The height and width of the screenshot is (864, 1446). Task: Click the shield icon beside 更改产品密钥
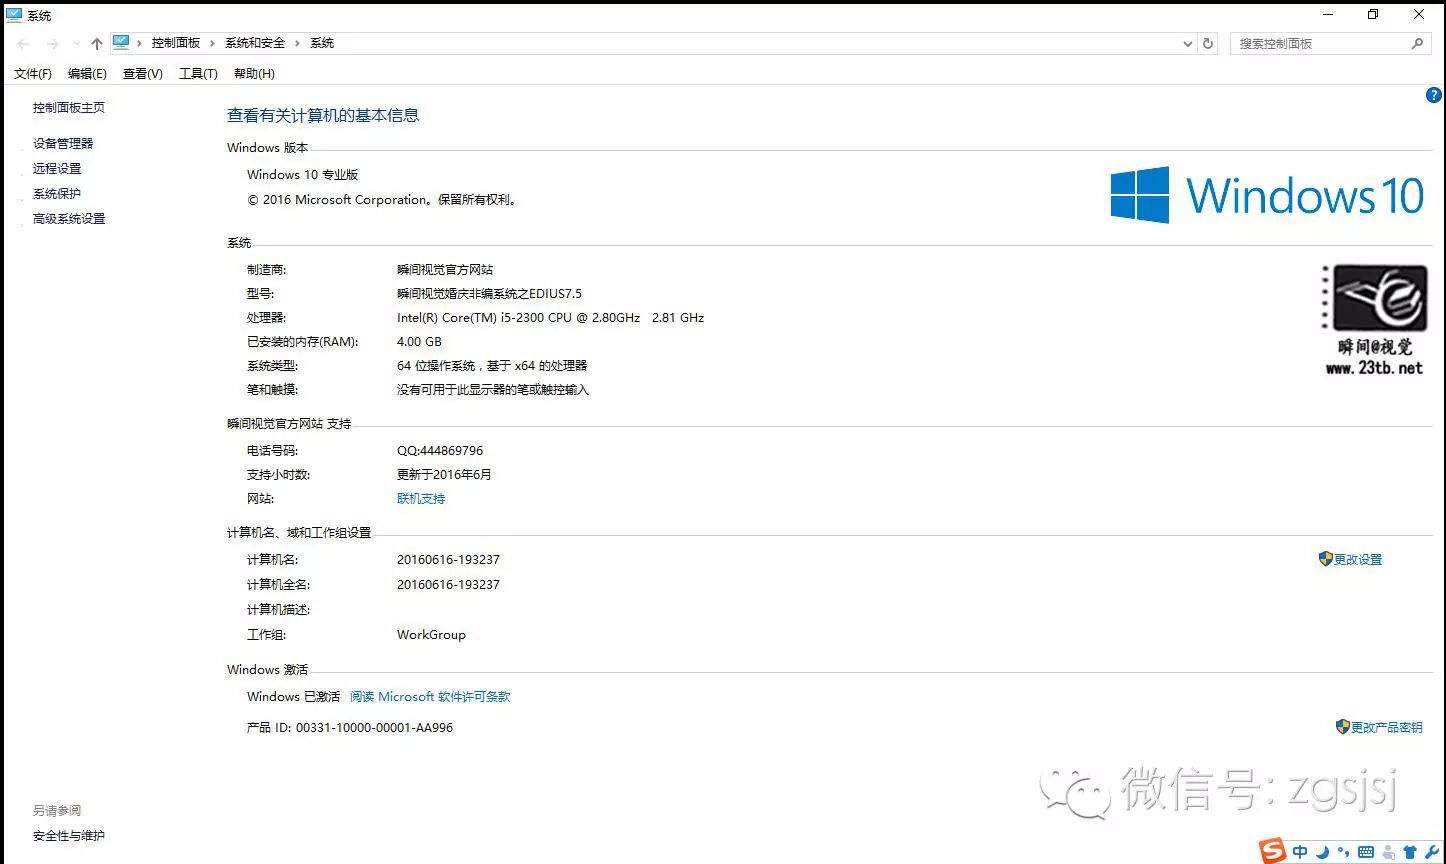click(x=1343, y=727)
